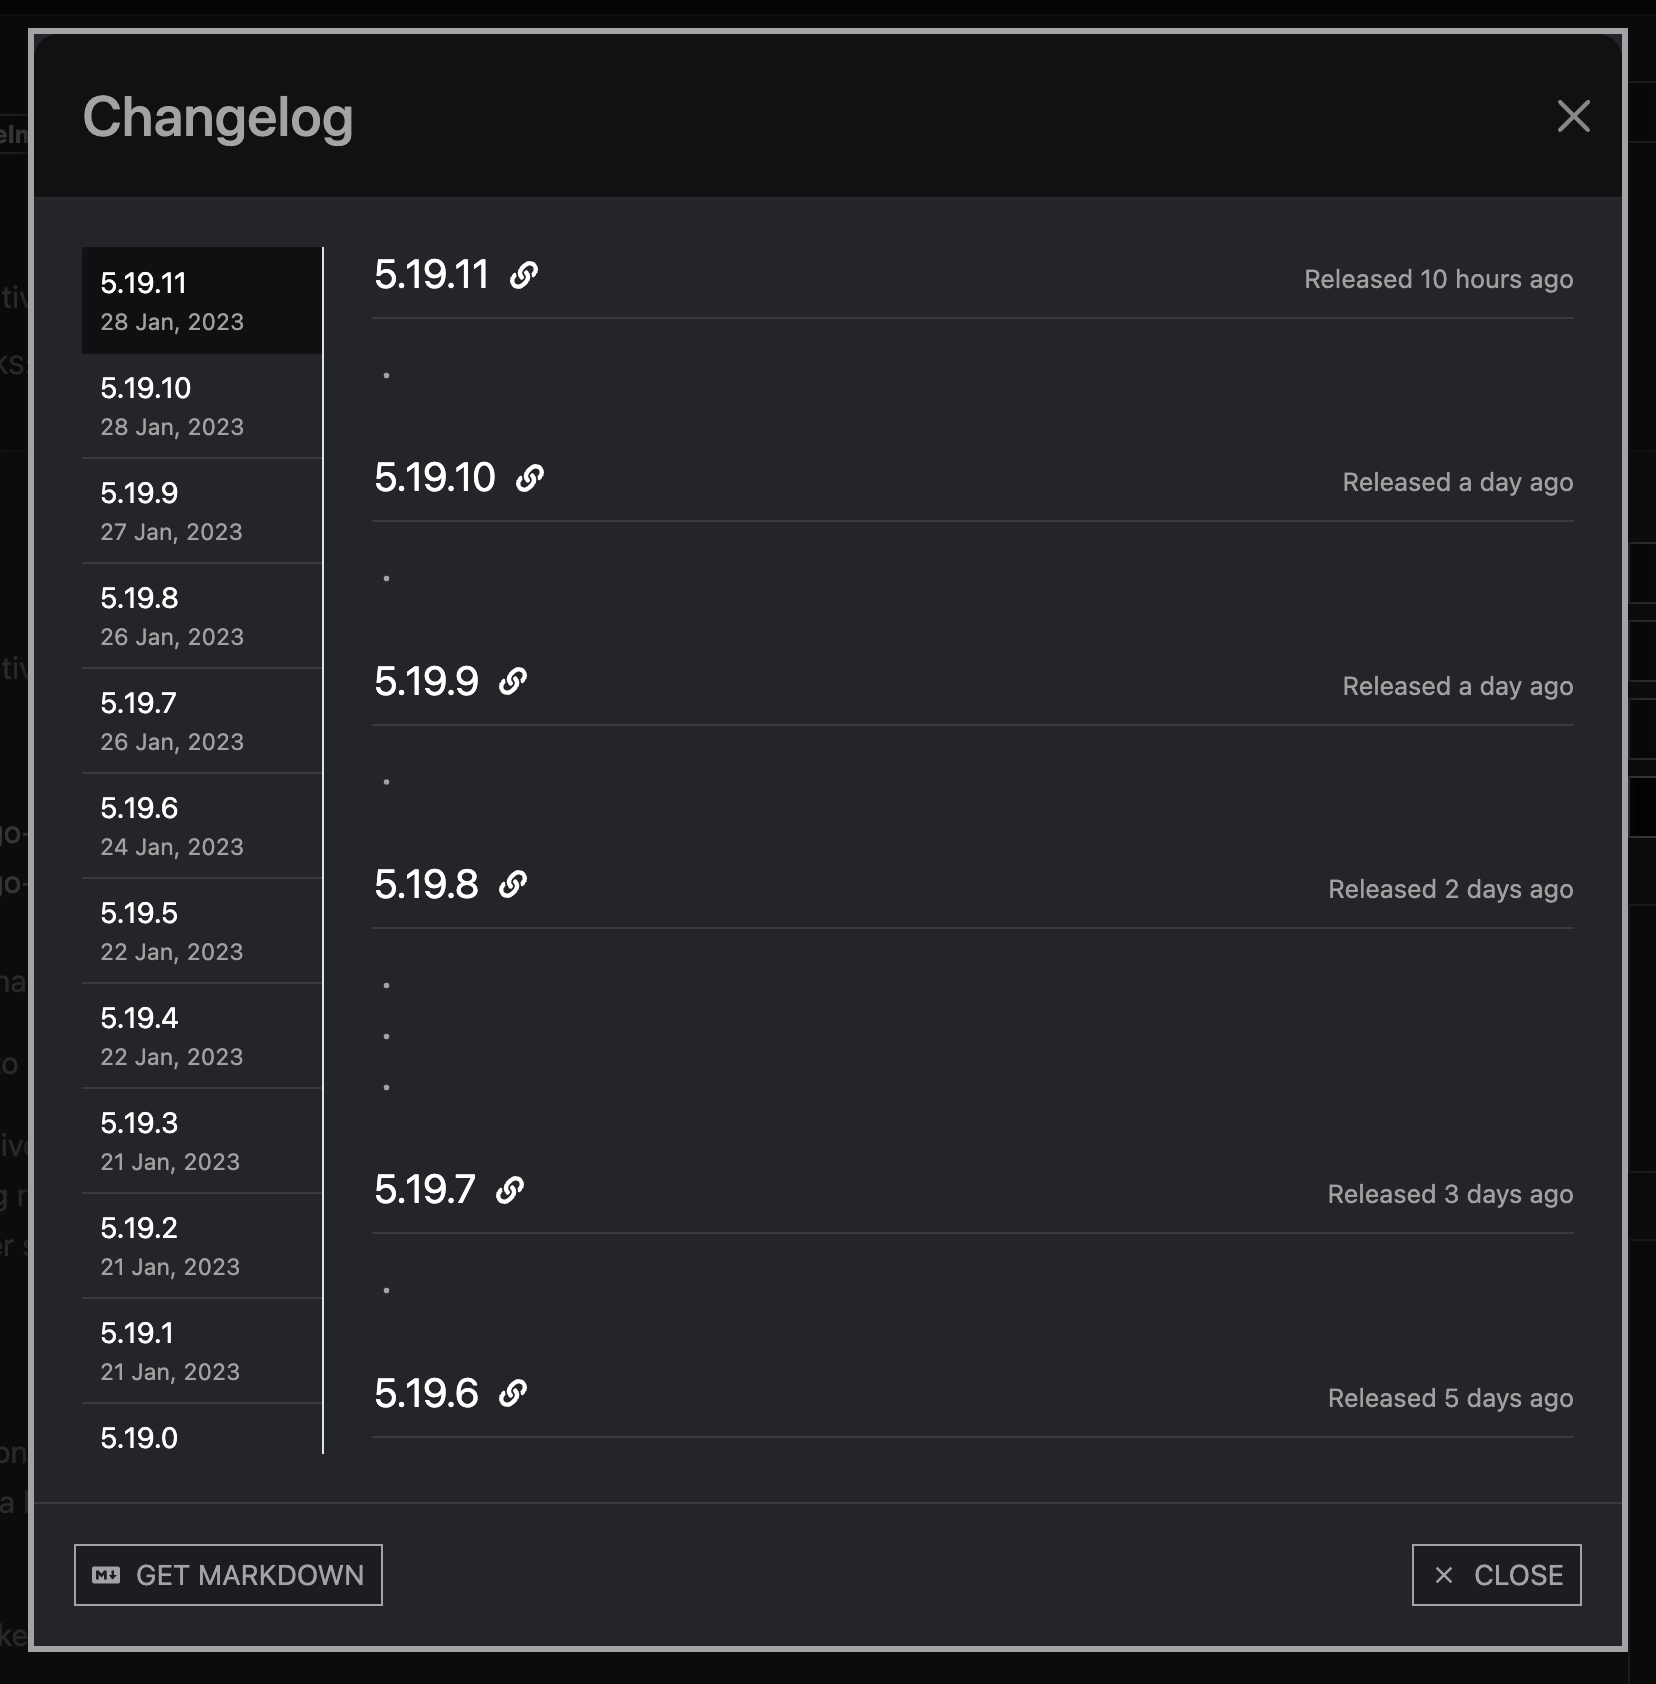Copy the permalink for release 5.19.9
This screenshot has height=1684, width=1656.
(x=513, y=680)
